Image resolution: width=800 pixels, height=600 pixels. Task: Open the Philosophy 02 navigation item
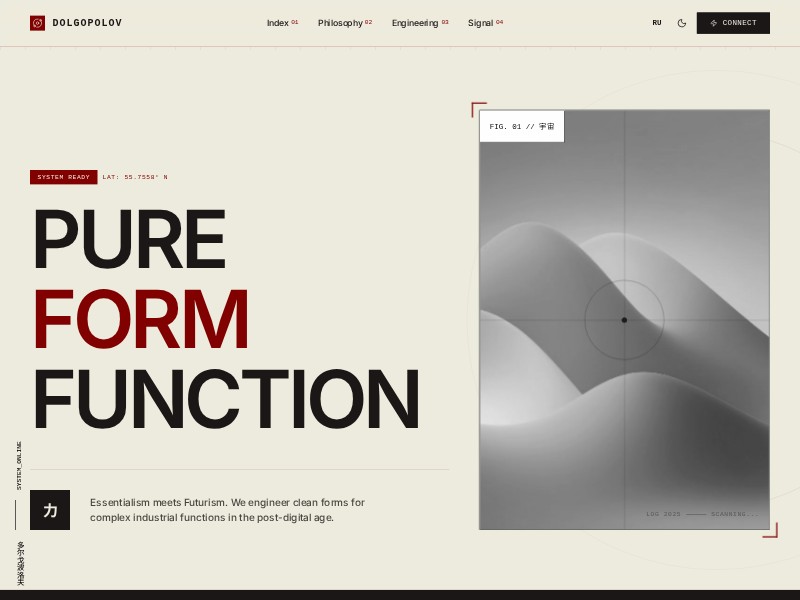pyautogui.click(x=341, y=22)
